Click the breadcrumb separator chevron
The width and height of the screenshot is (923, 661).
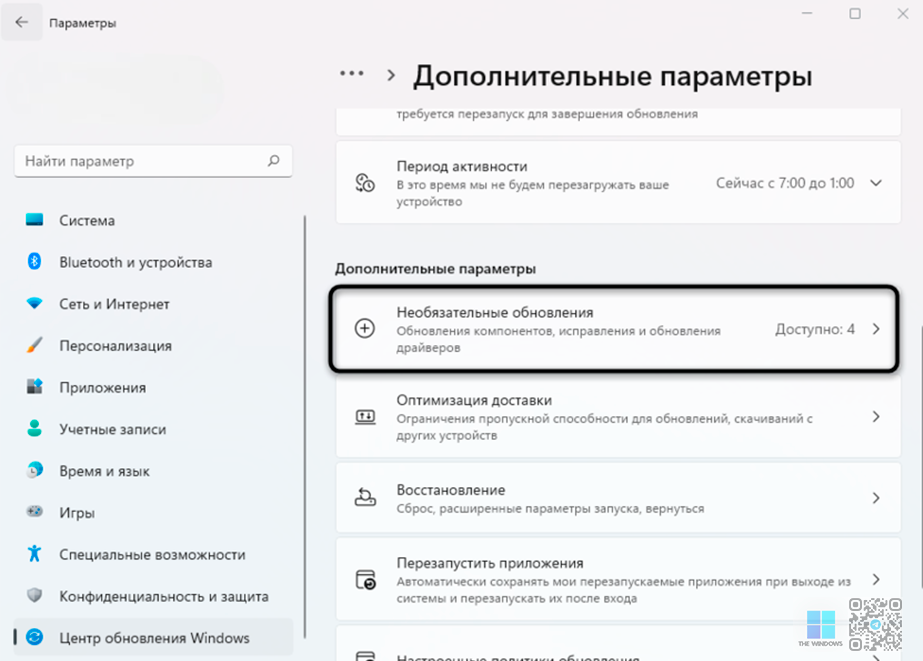[x=391, y=75]
